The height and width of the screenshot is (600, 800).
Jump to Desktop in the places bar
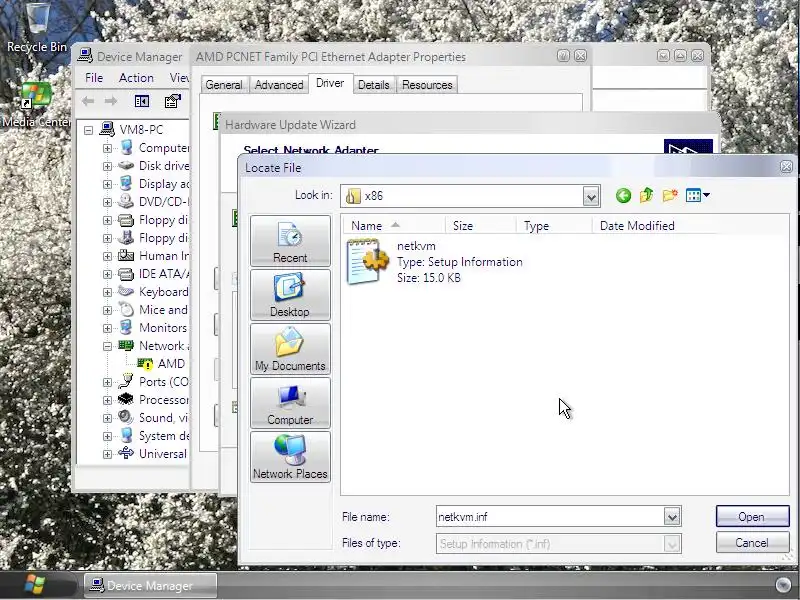tap(290, 295)
